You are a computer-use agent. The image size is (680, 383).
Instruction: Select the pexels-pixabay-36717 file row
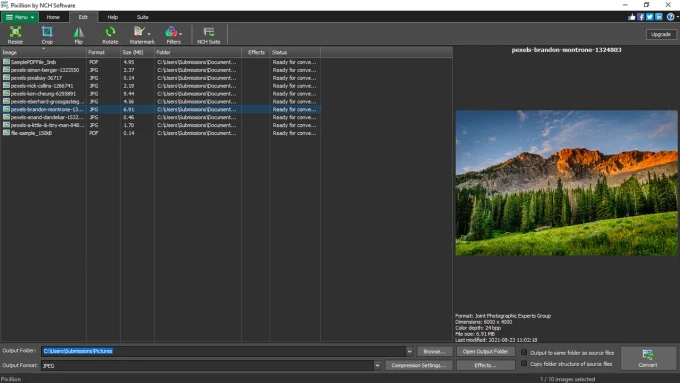coord(160,78)
